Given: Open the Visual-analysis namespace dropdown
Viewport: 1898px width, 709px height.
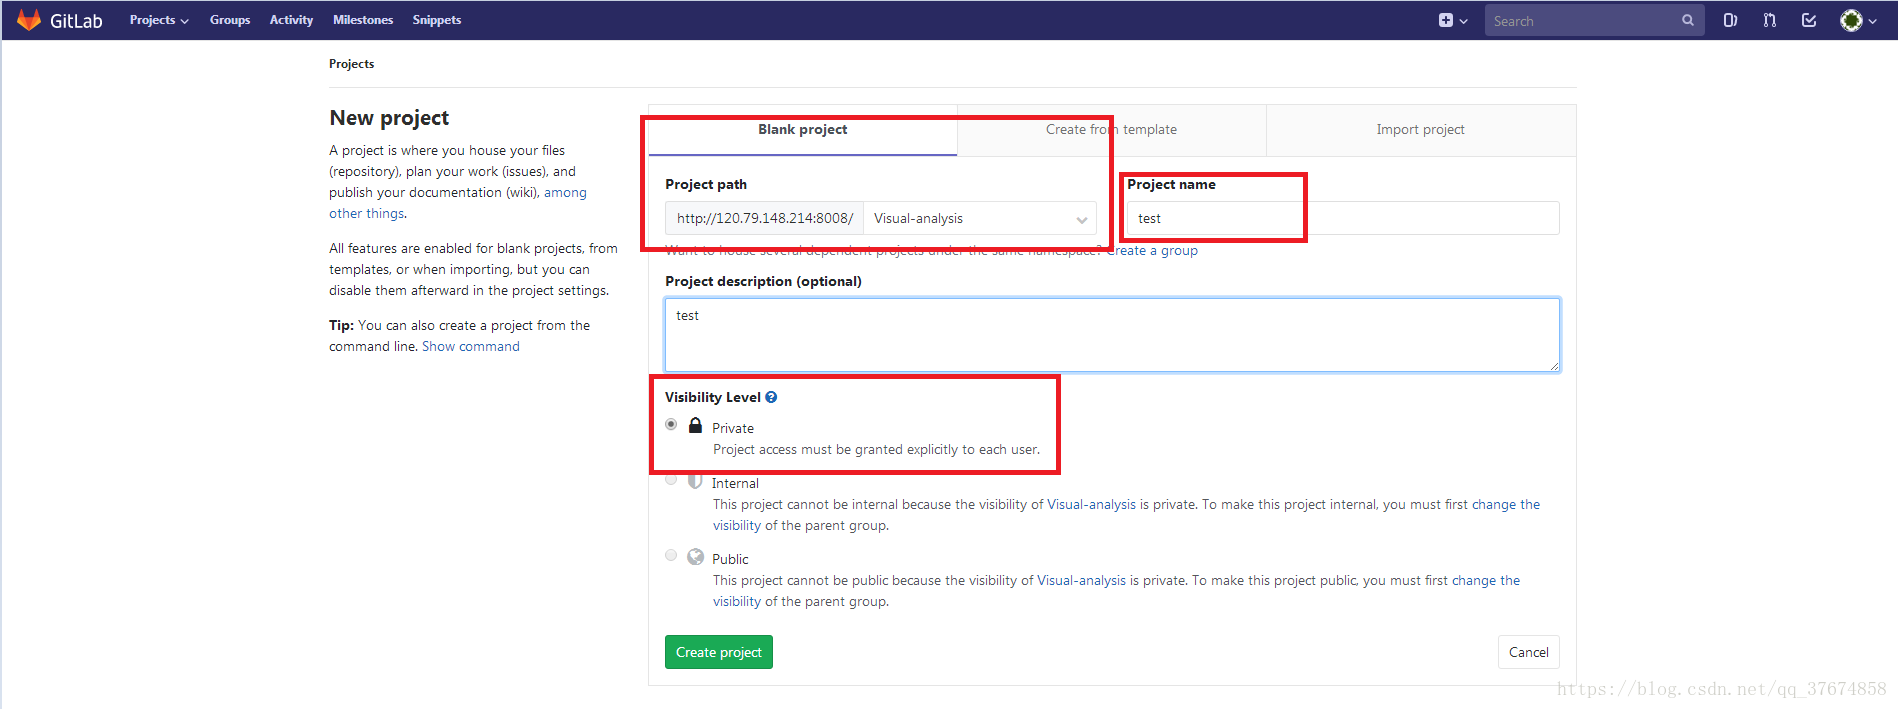Looking at the screenshot, I should point(980,218).
